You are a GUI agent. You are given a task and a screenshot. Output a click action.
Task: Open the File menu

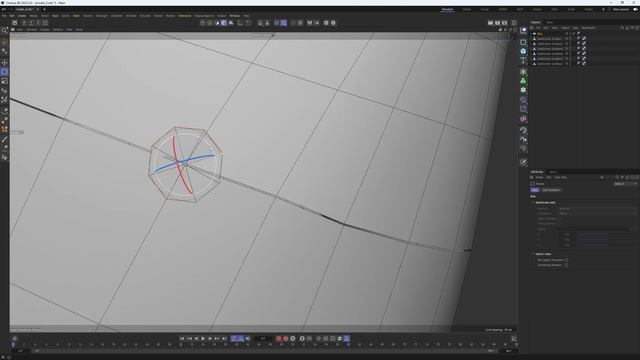point(4,16)
